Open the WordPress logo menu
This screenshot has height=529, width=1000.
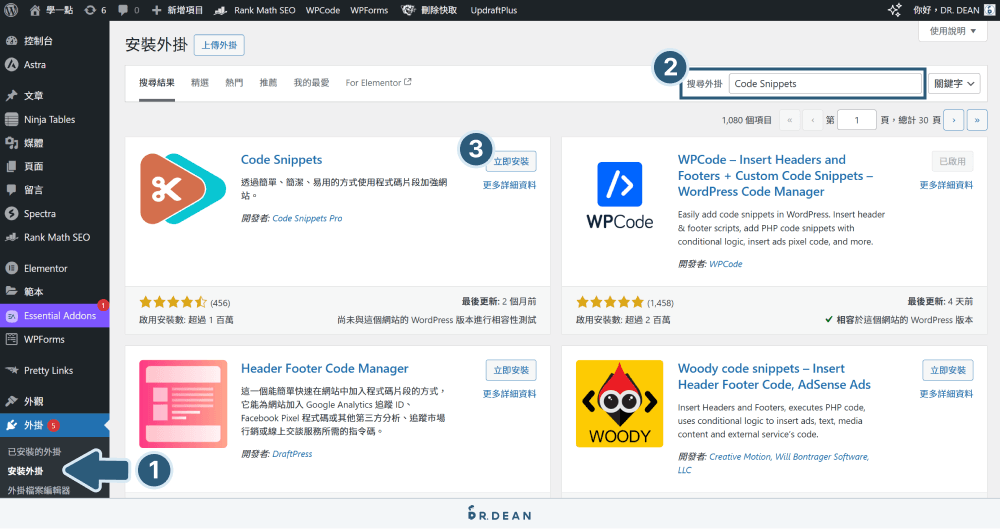tap(11, 10)
